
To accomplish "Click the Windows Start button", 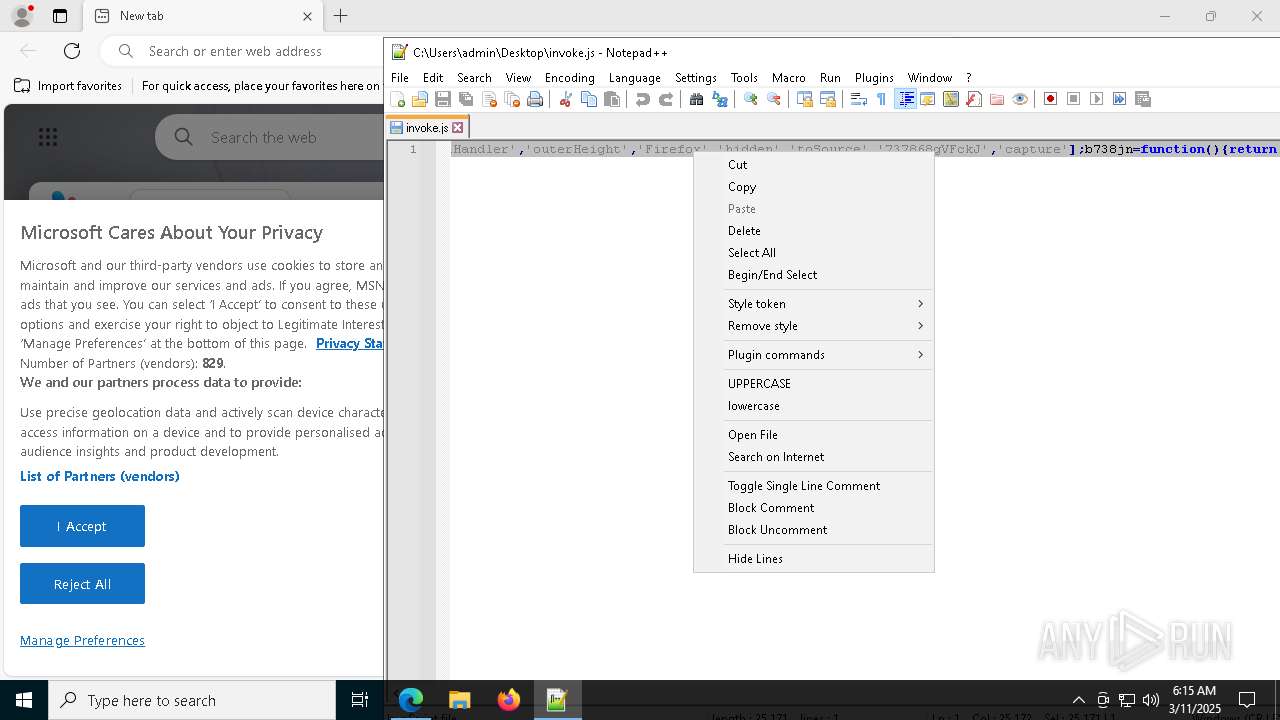I will click(24, 700).
